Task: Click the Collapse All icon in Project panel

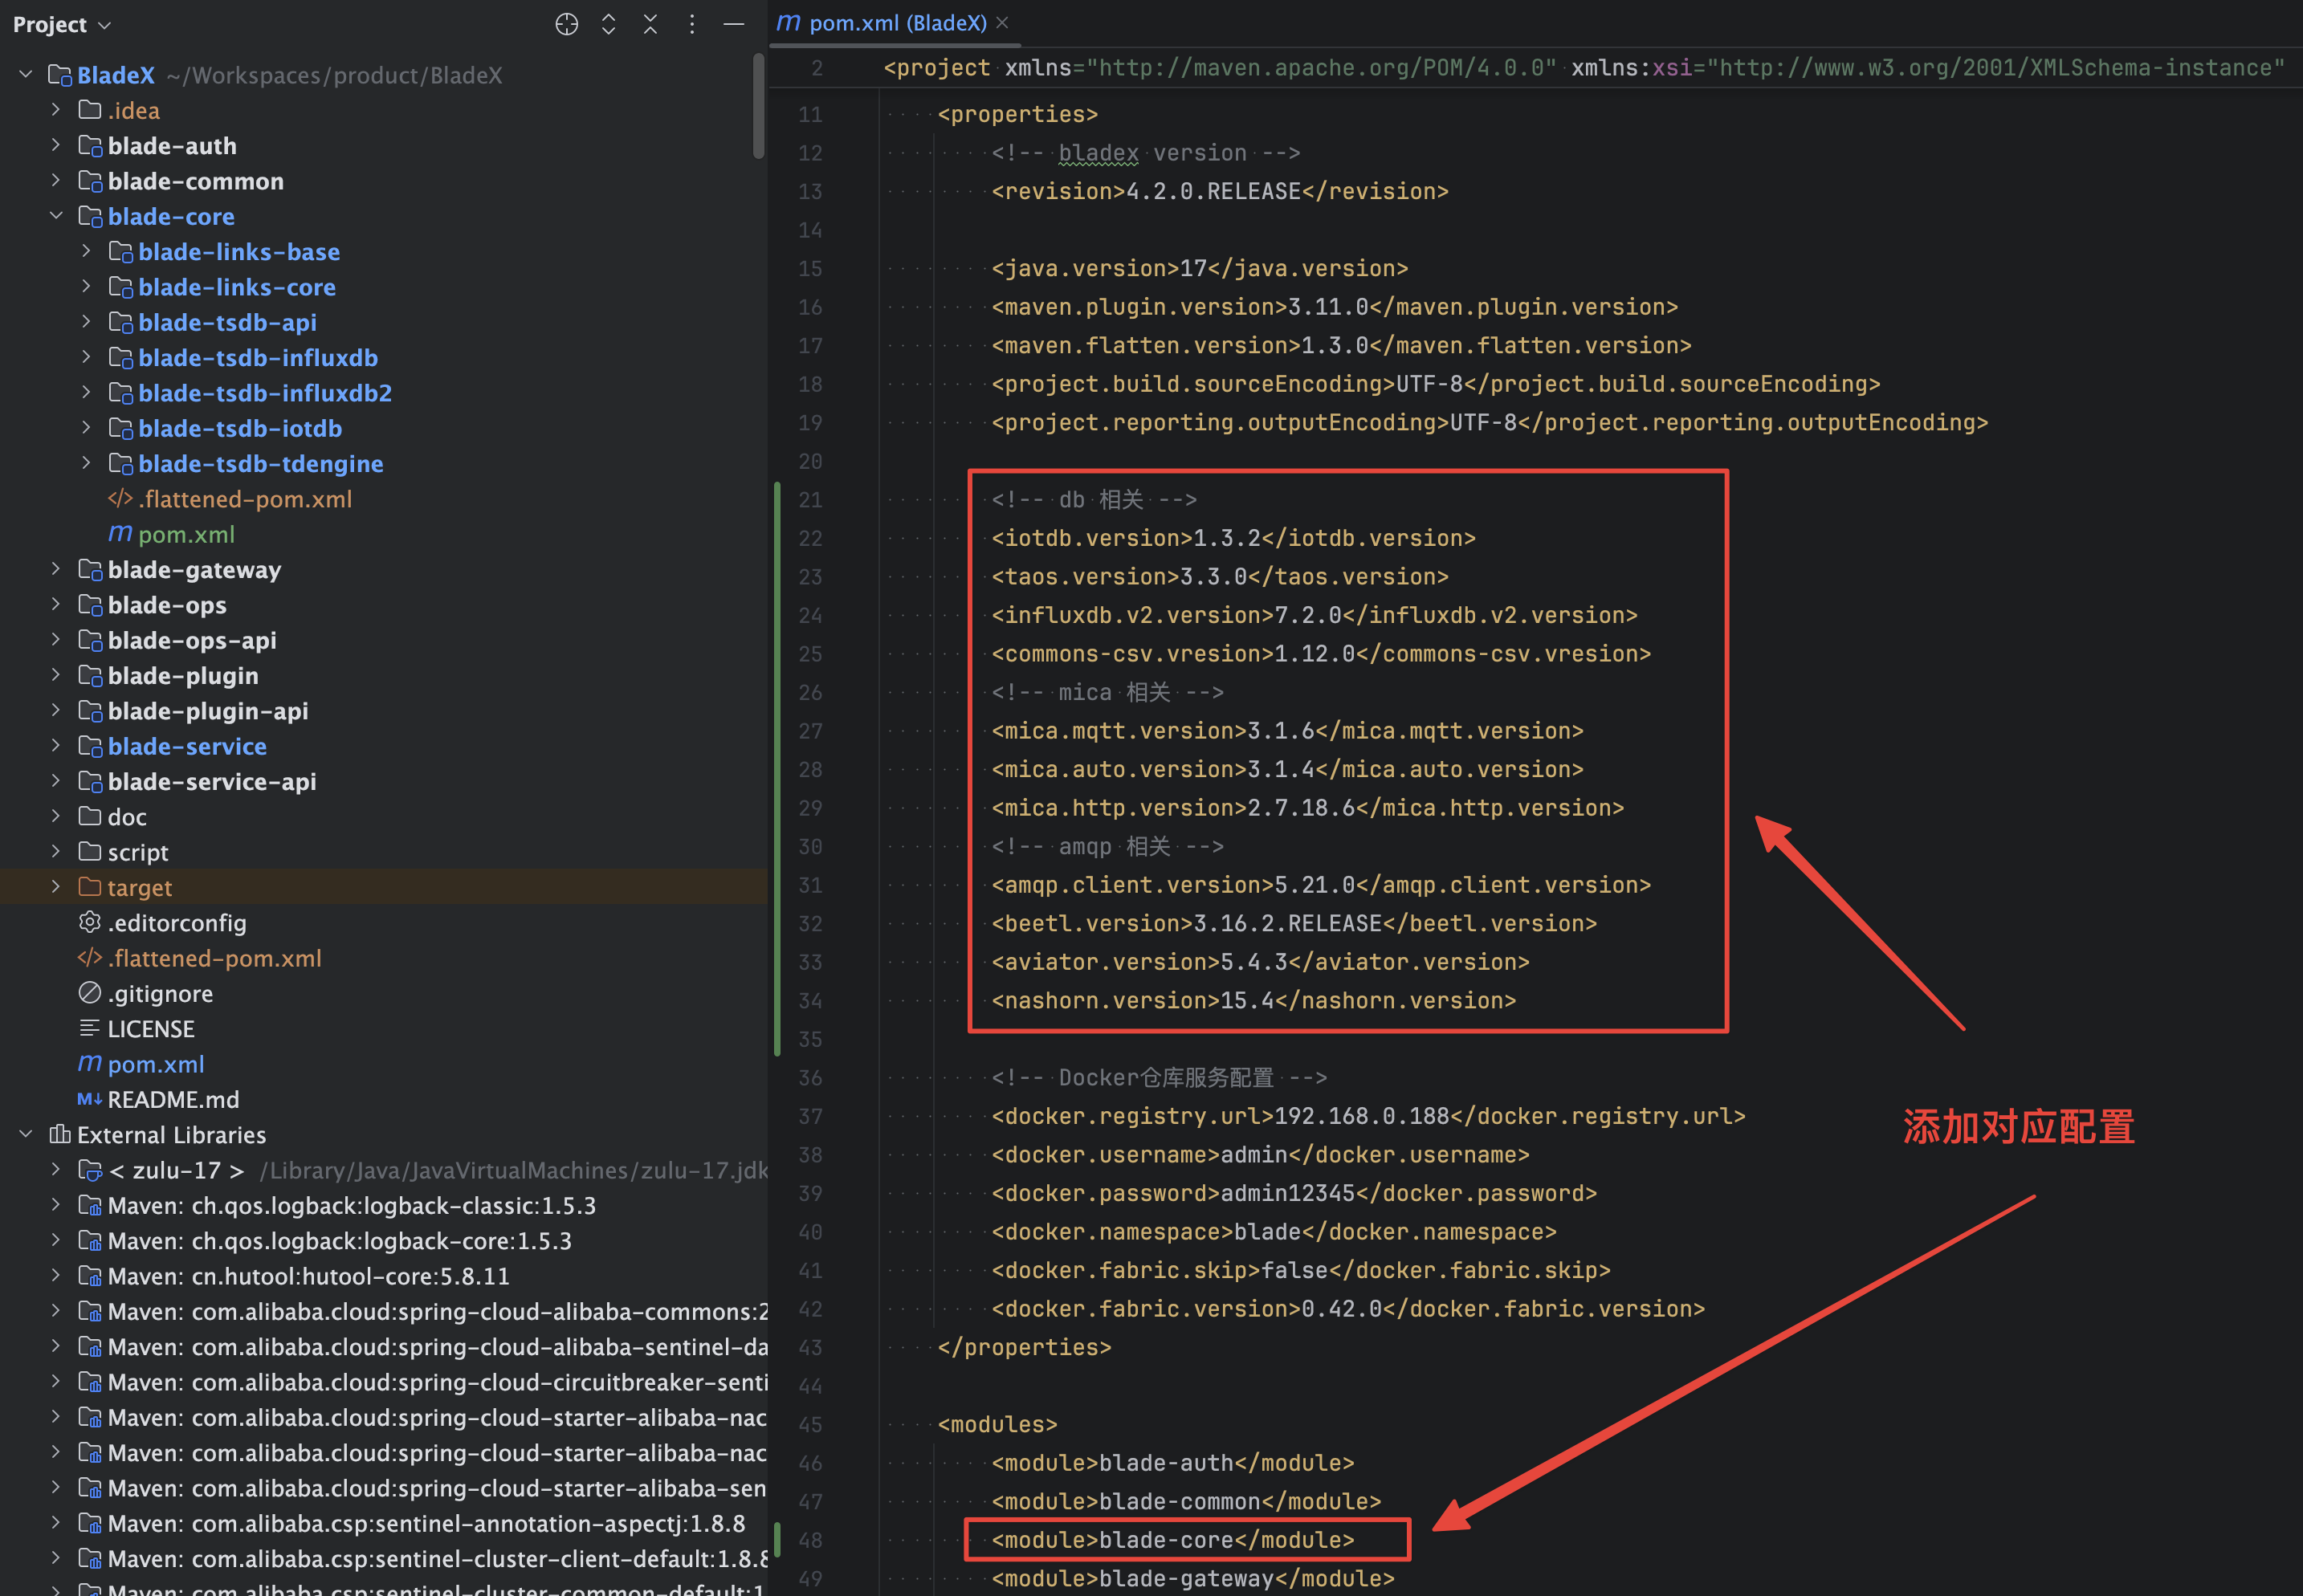Action: [x=650, y=24]
